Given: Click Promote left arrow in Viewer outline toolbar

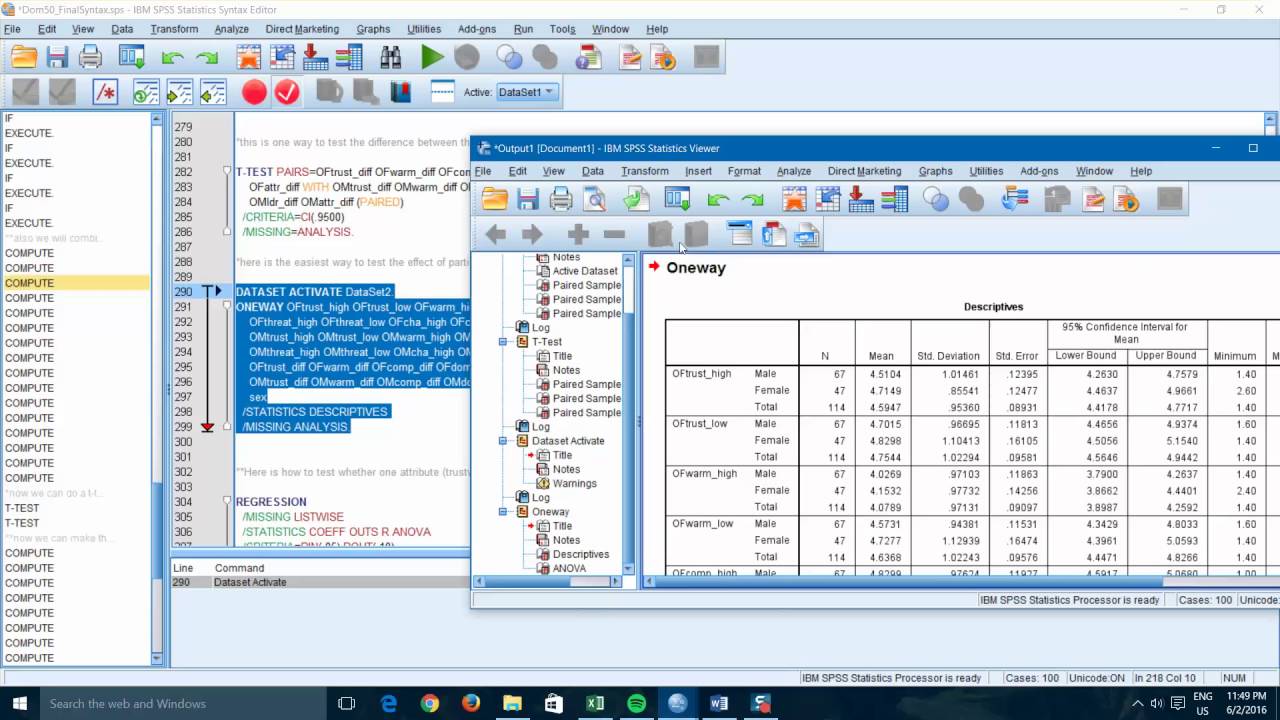Looking at the screenshot, I should 495,235.
